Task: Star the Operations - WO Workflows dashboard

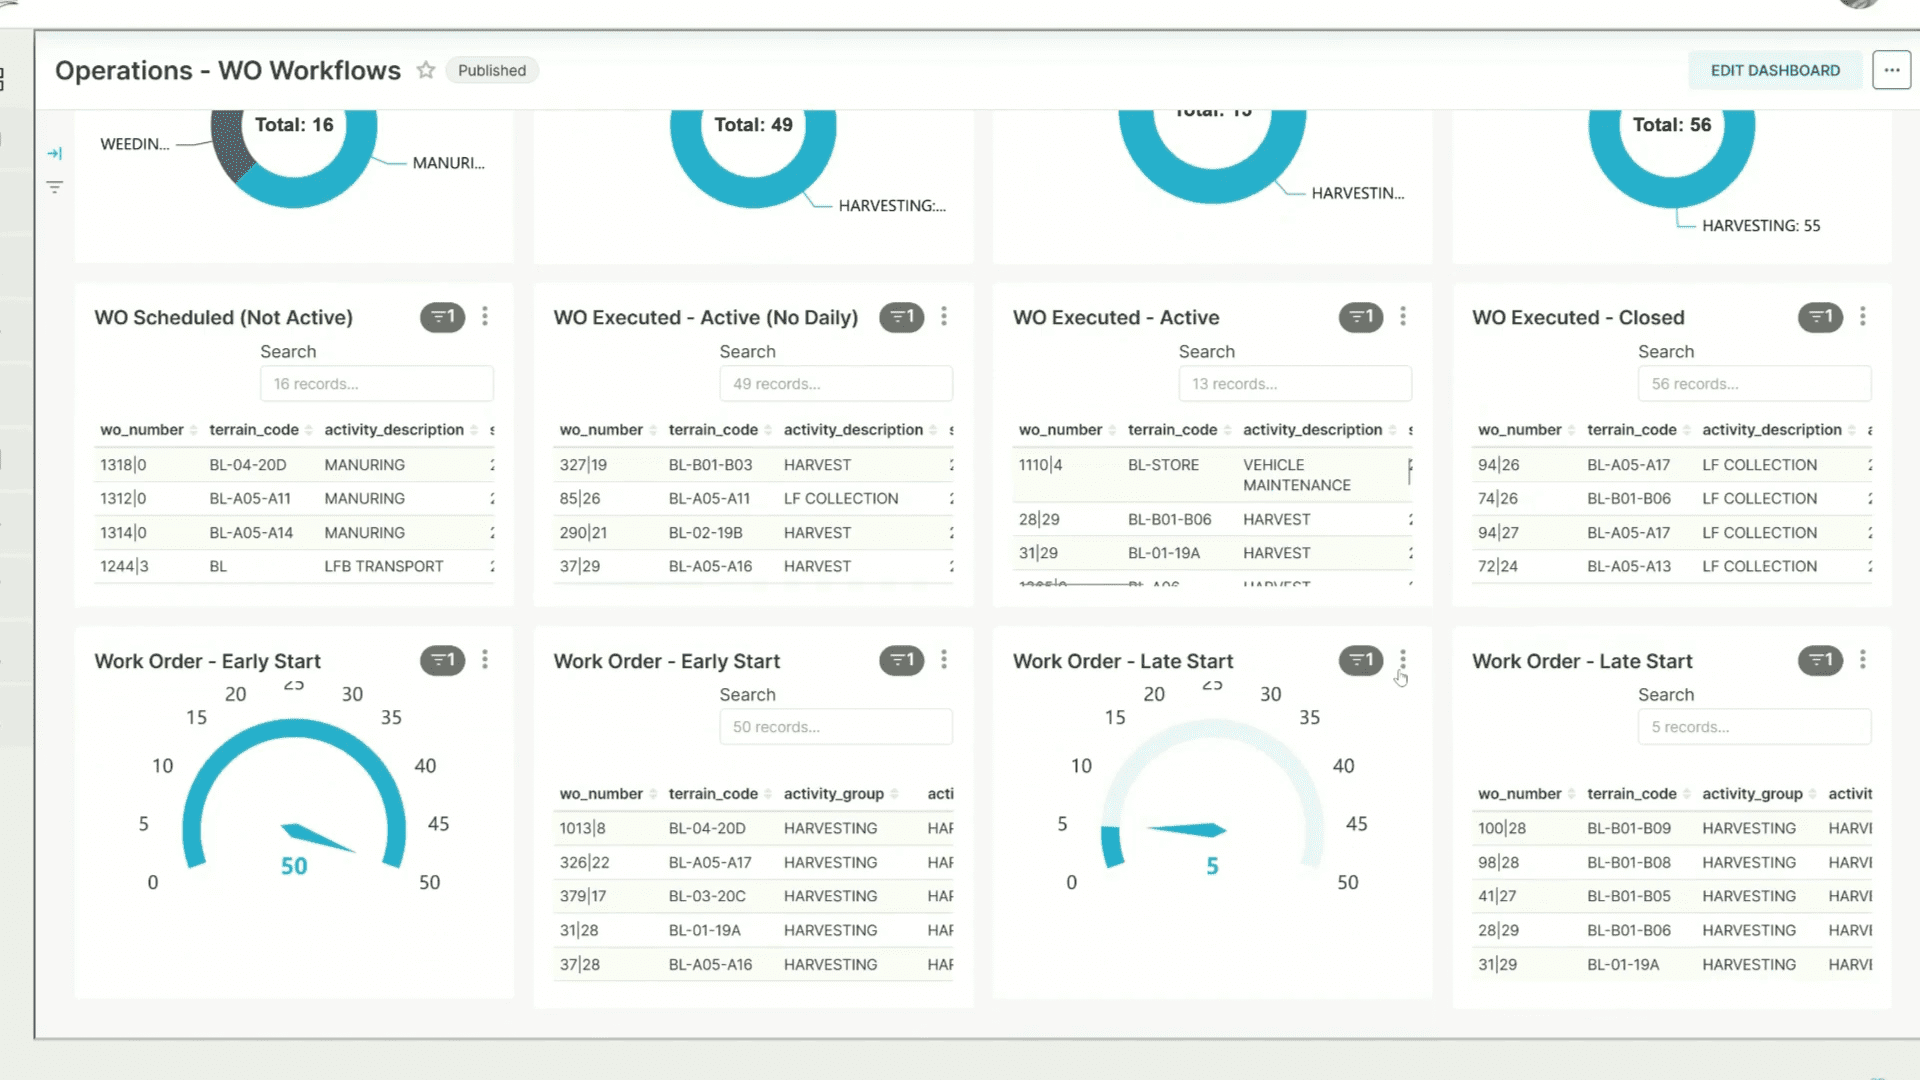Action: (426, 70)
